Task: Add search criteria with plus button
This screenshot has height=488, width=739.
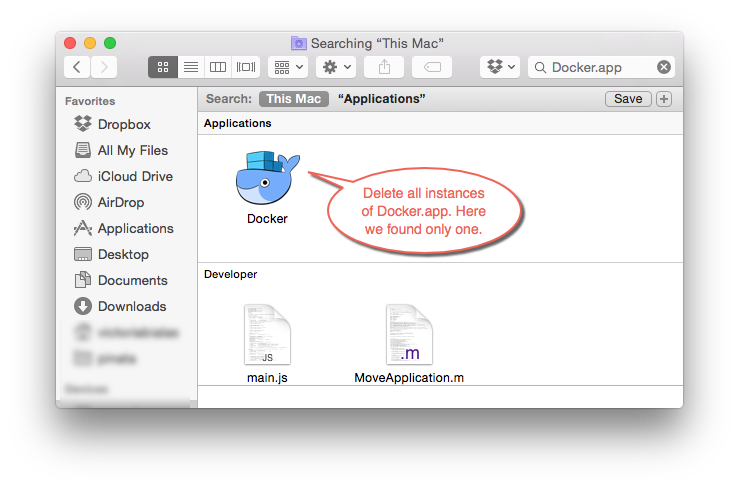Action: point(664,99)
